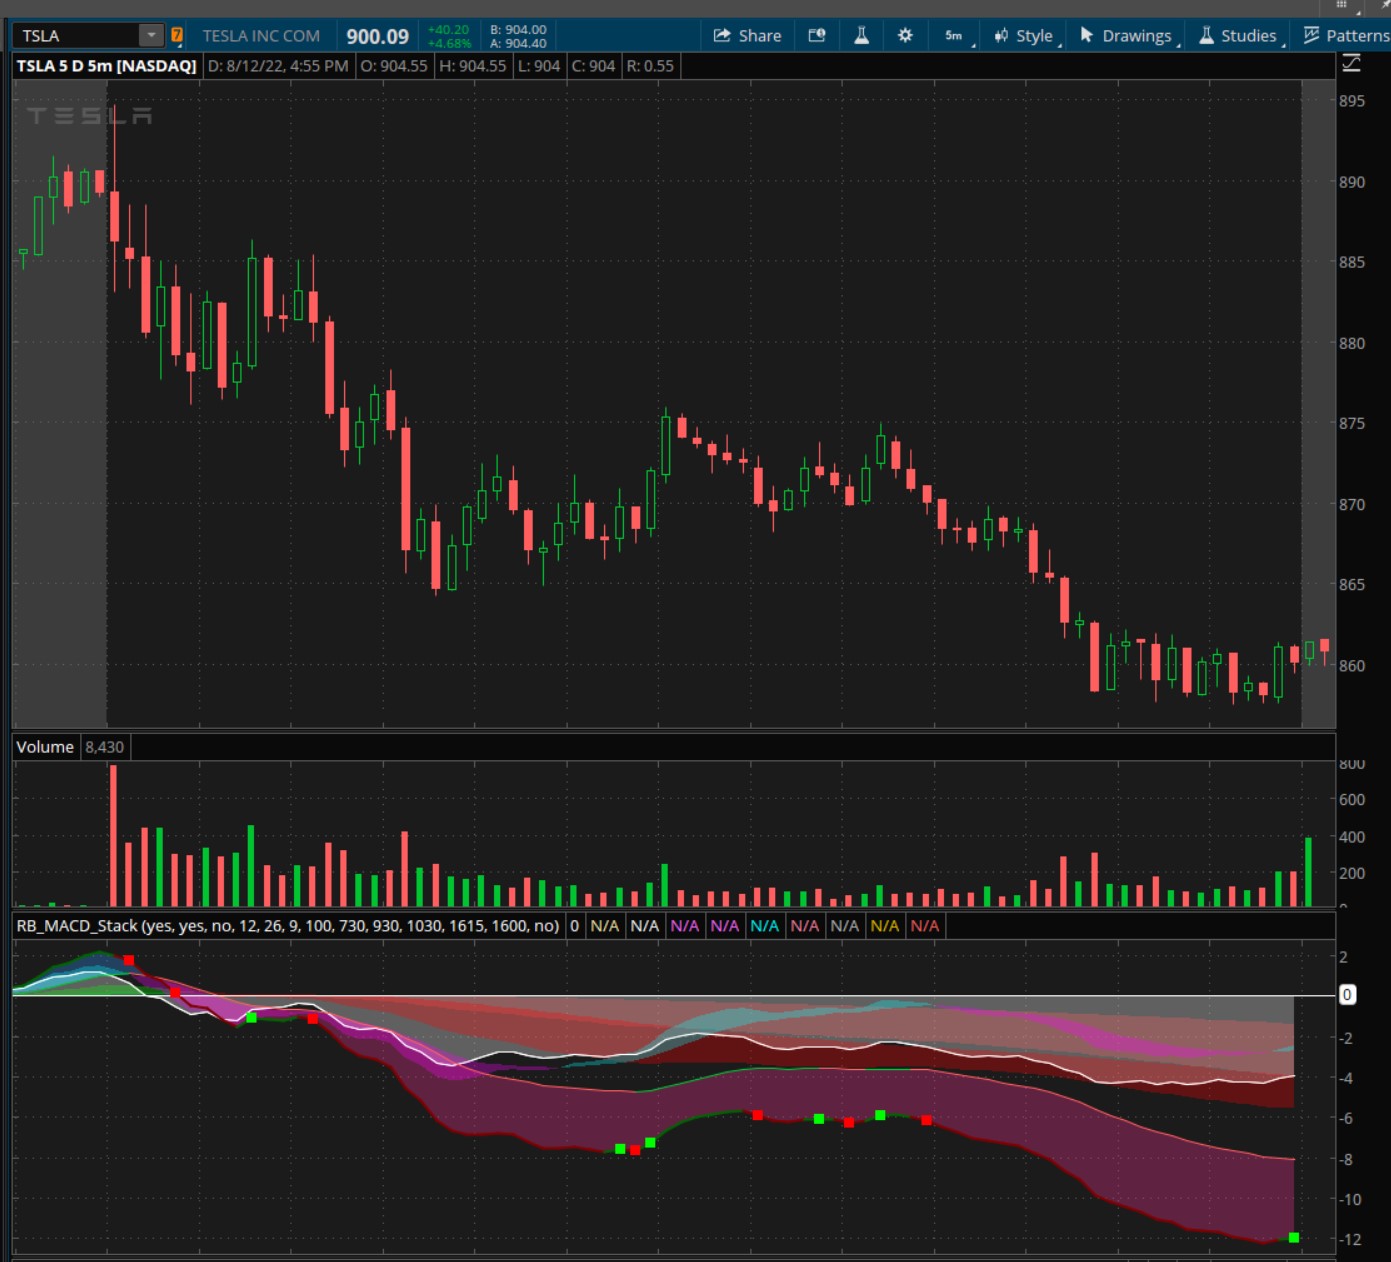This screenshot has width=1391, height=1262.
Task: Open the Studies menu
Action: click(1240, 36)
